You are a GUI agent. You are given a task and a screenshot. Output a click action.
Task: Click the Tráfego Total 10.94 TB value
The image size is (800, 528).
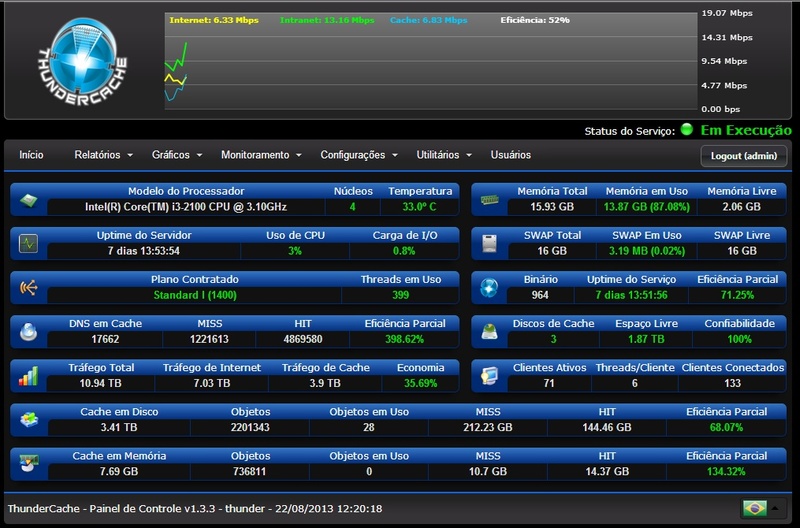tap(101, 383)
